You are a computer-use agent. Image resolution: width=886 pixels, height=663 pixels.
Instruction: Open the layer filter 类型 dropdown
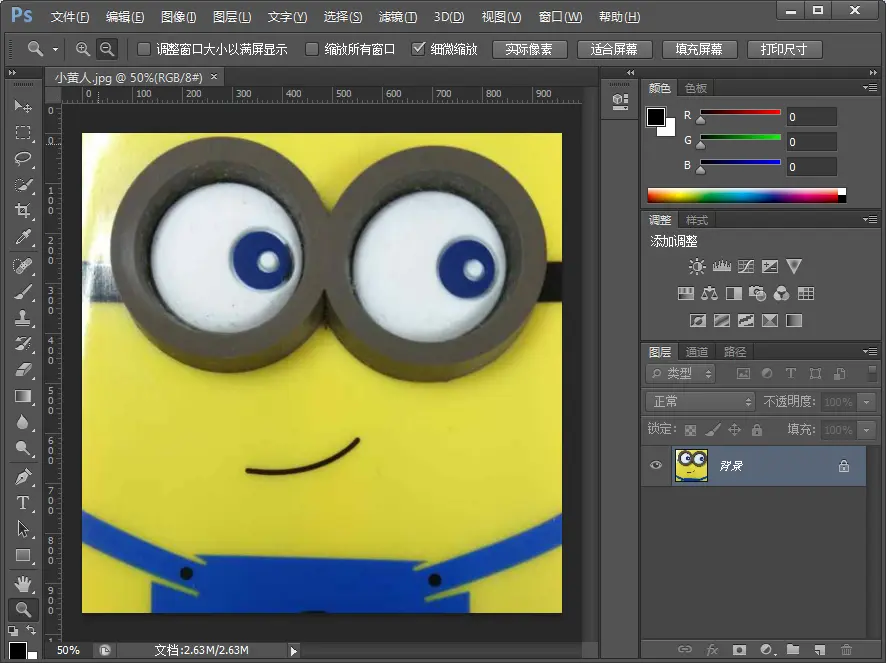[681, 374]
